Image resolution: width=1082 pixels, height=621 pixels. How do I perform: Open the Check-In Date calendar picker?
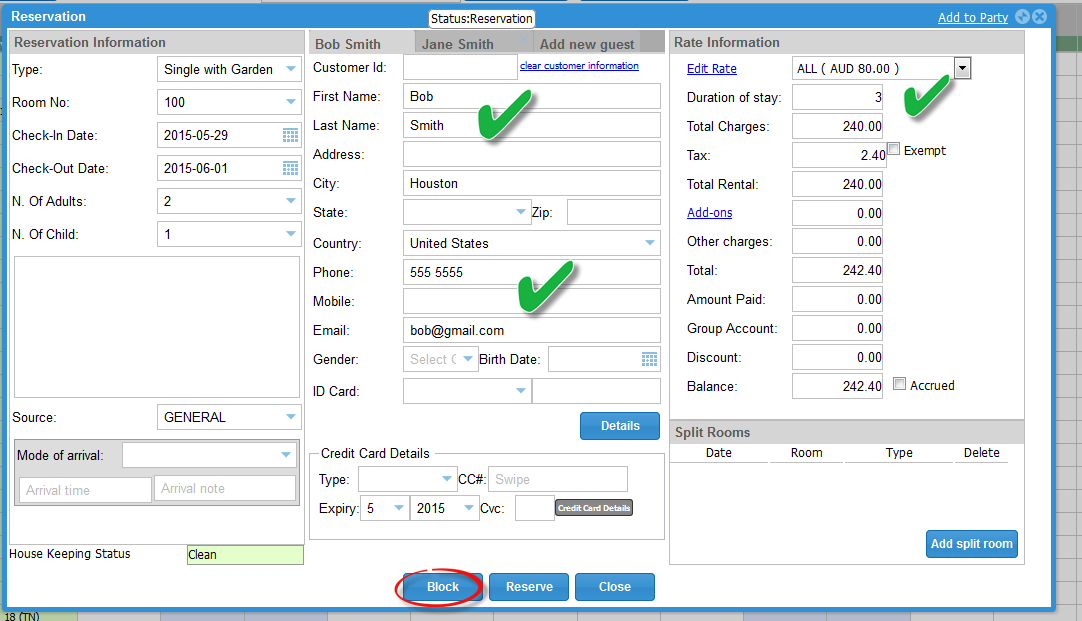(x=290, y=136)
